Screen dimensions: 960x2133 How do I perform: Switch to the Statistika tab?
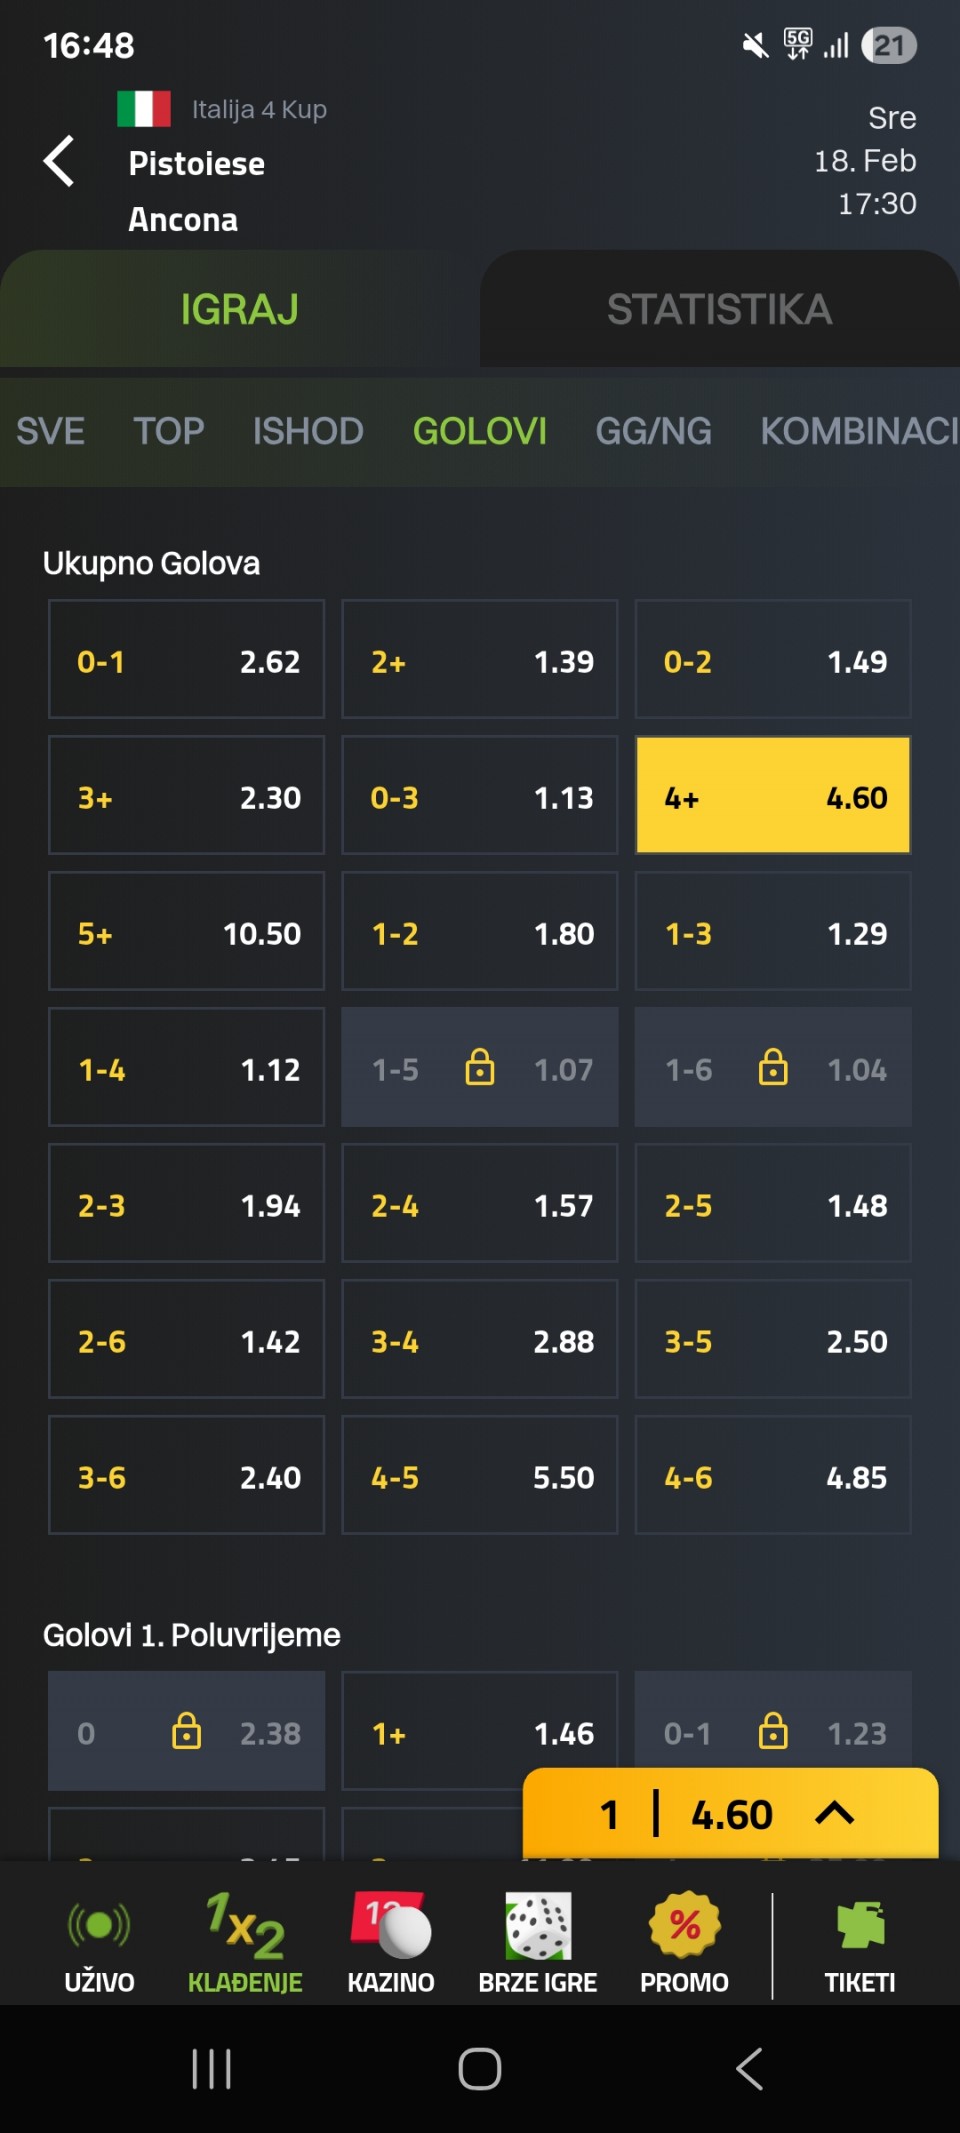coord(719,309)
